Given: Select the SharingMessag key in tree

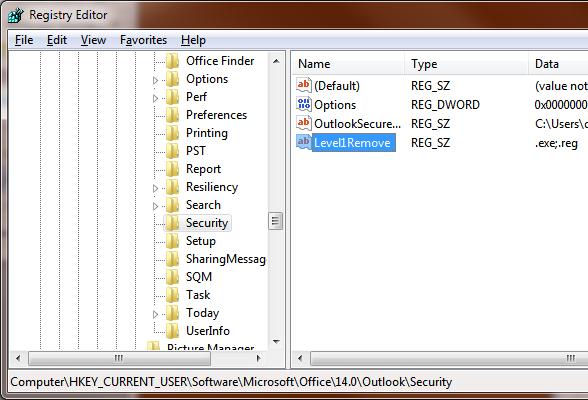Looking at the screenshot, I should tap(226, 259).
